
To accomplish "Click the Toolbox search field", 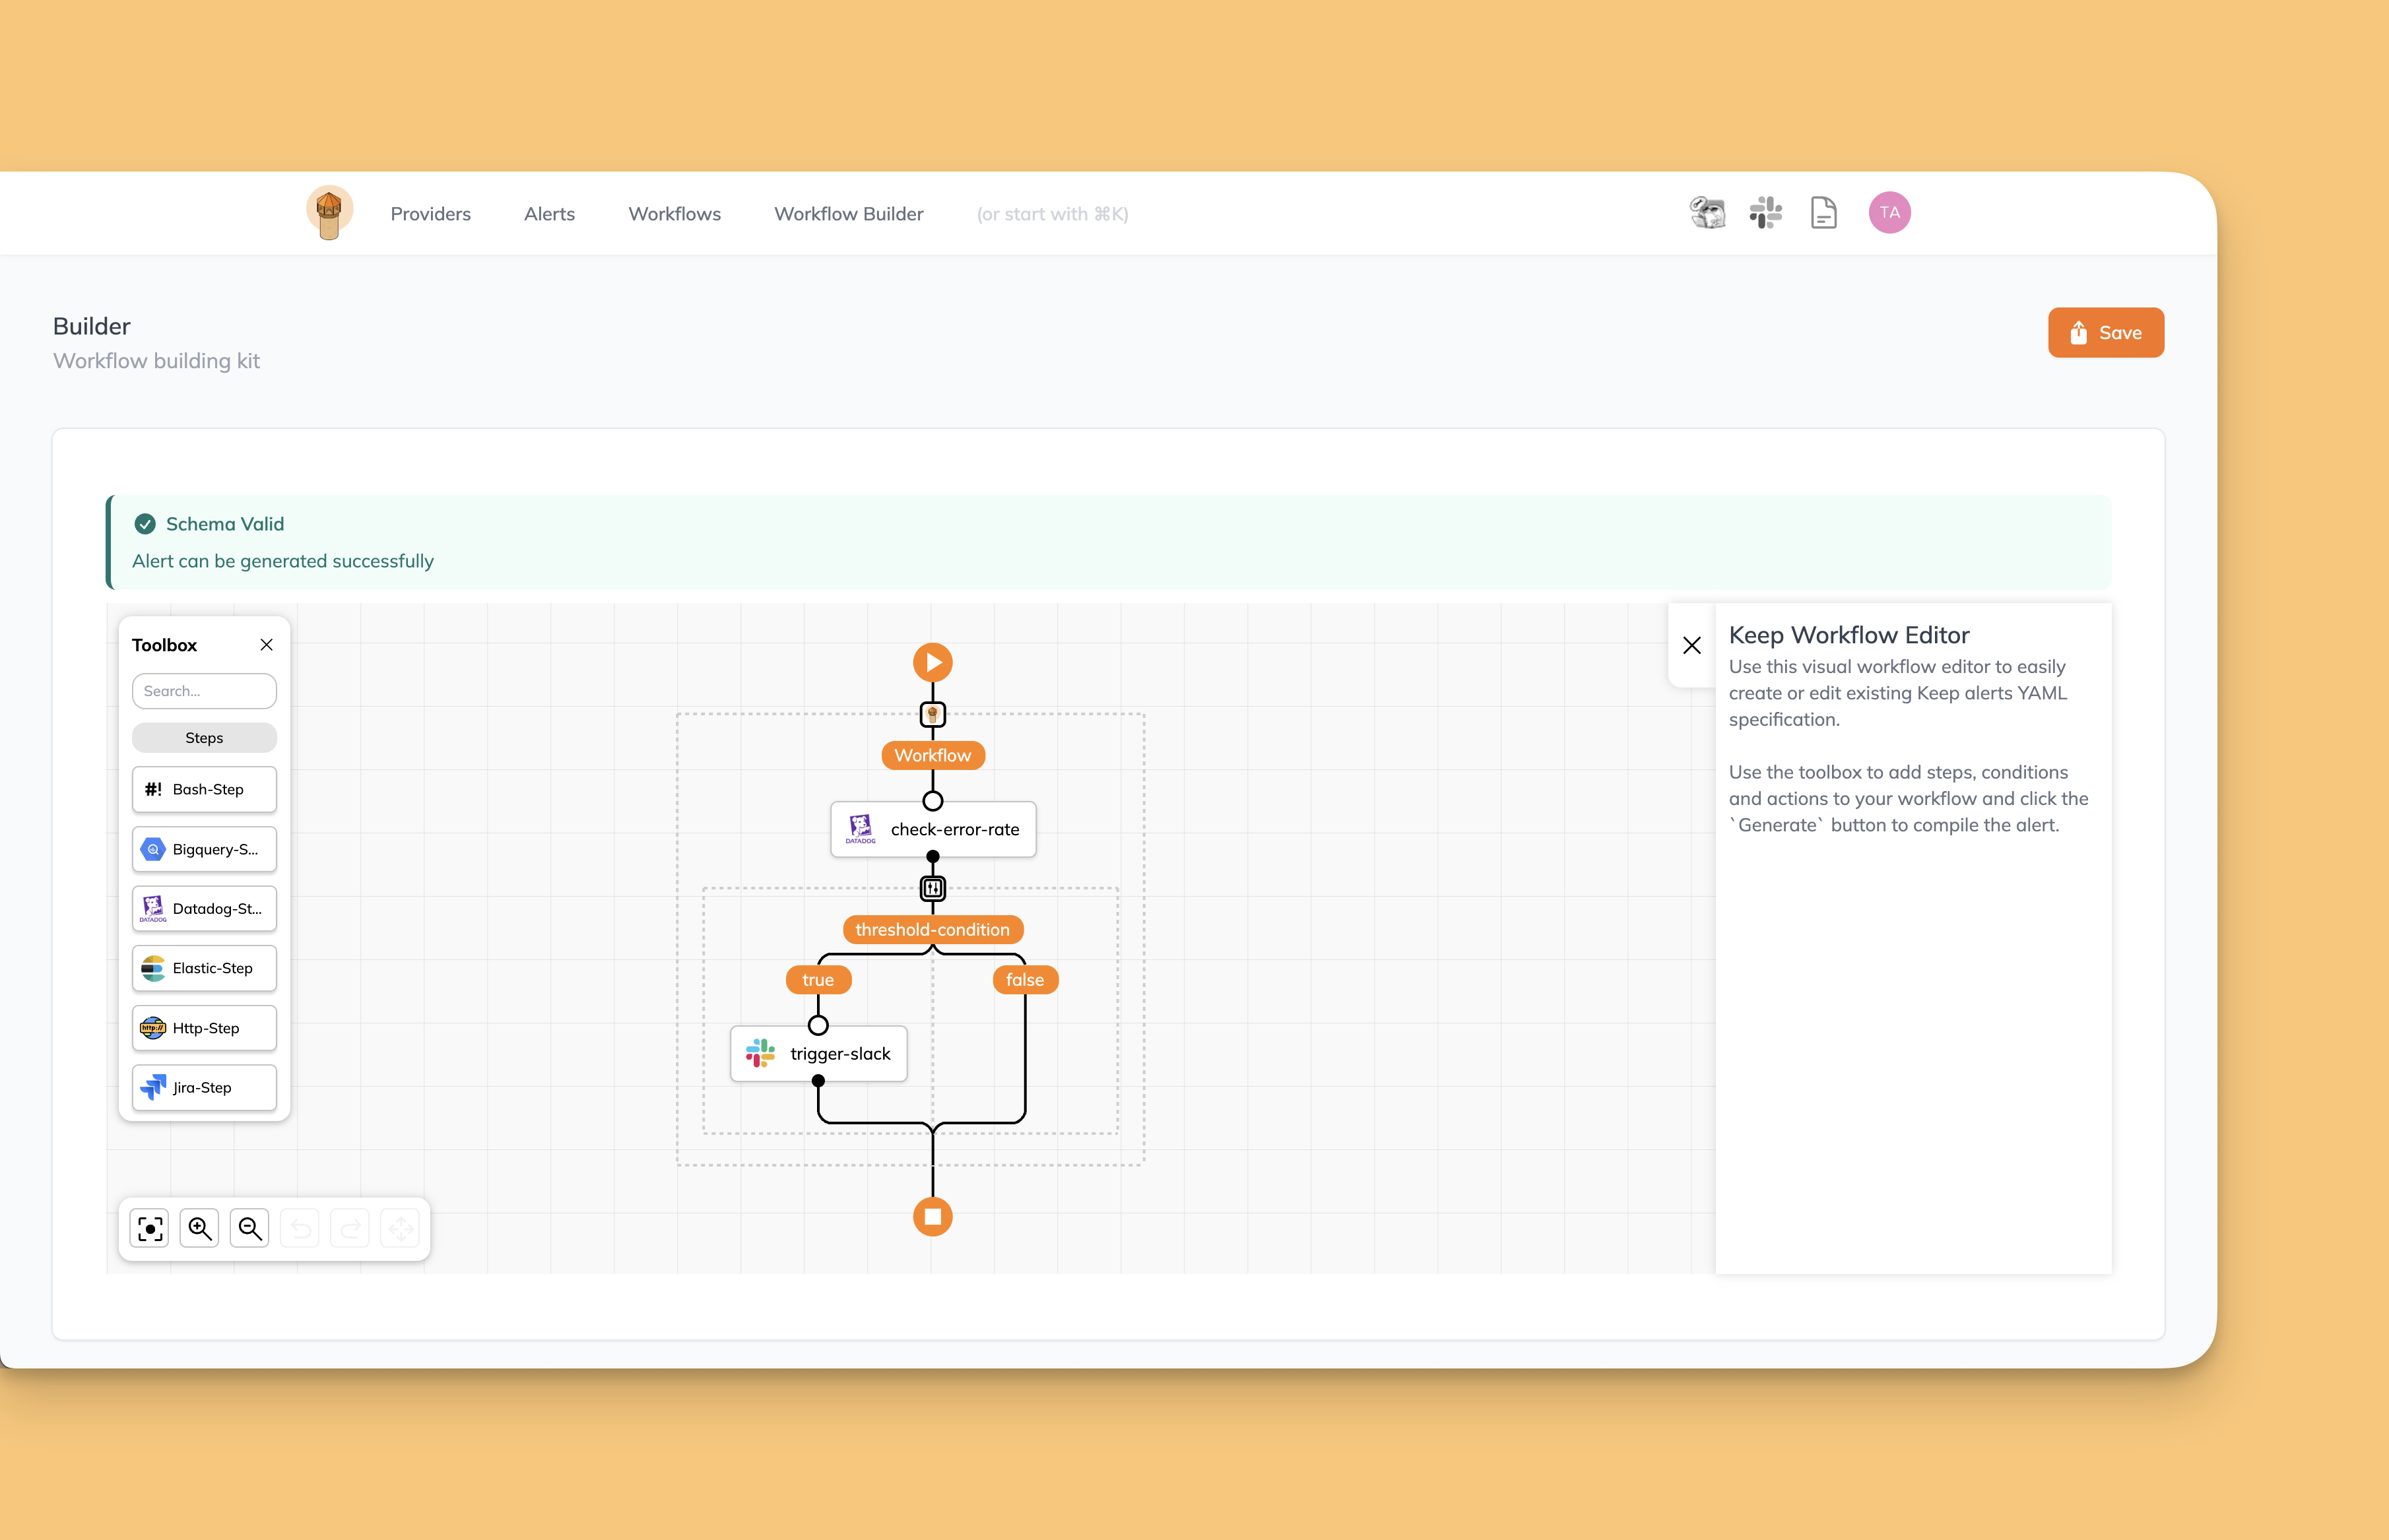I will 204,691.
